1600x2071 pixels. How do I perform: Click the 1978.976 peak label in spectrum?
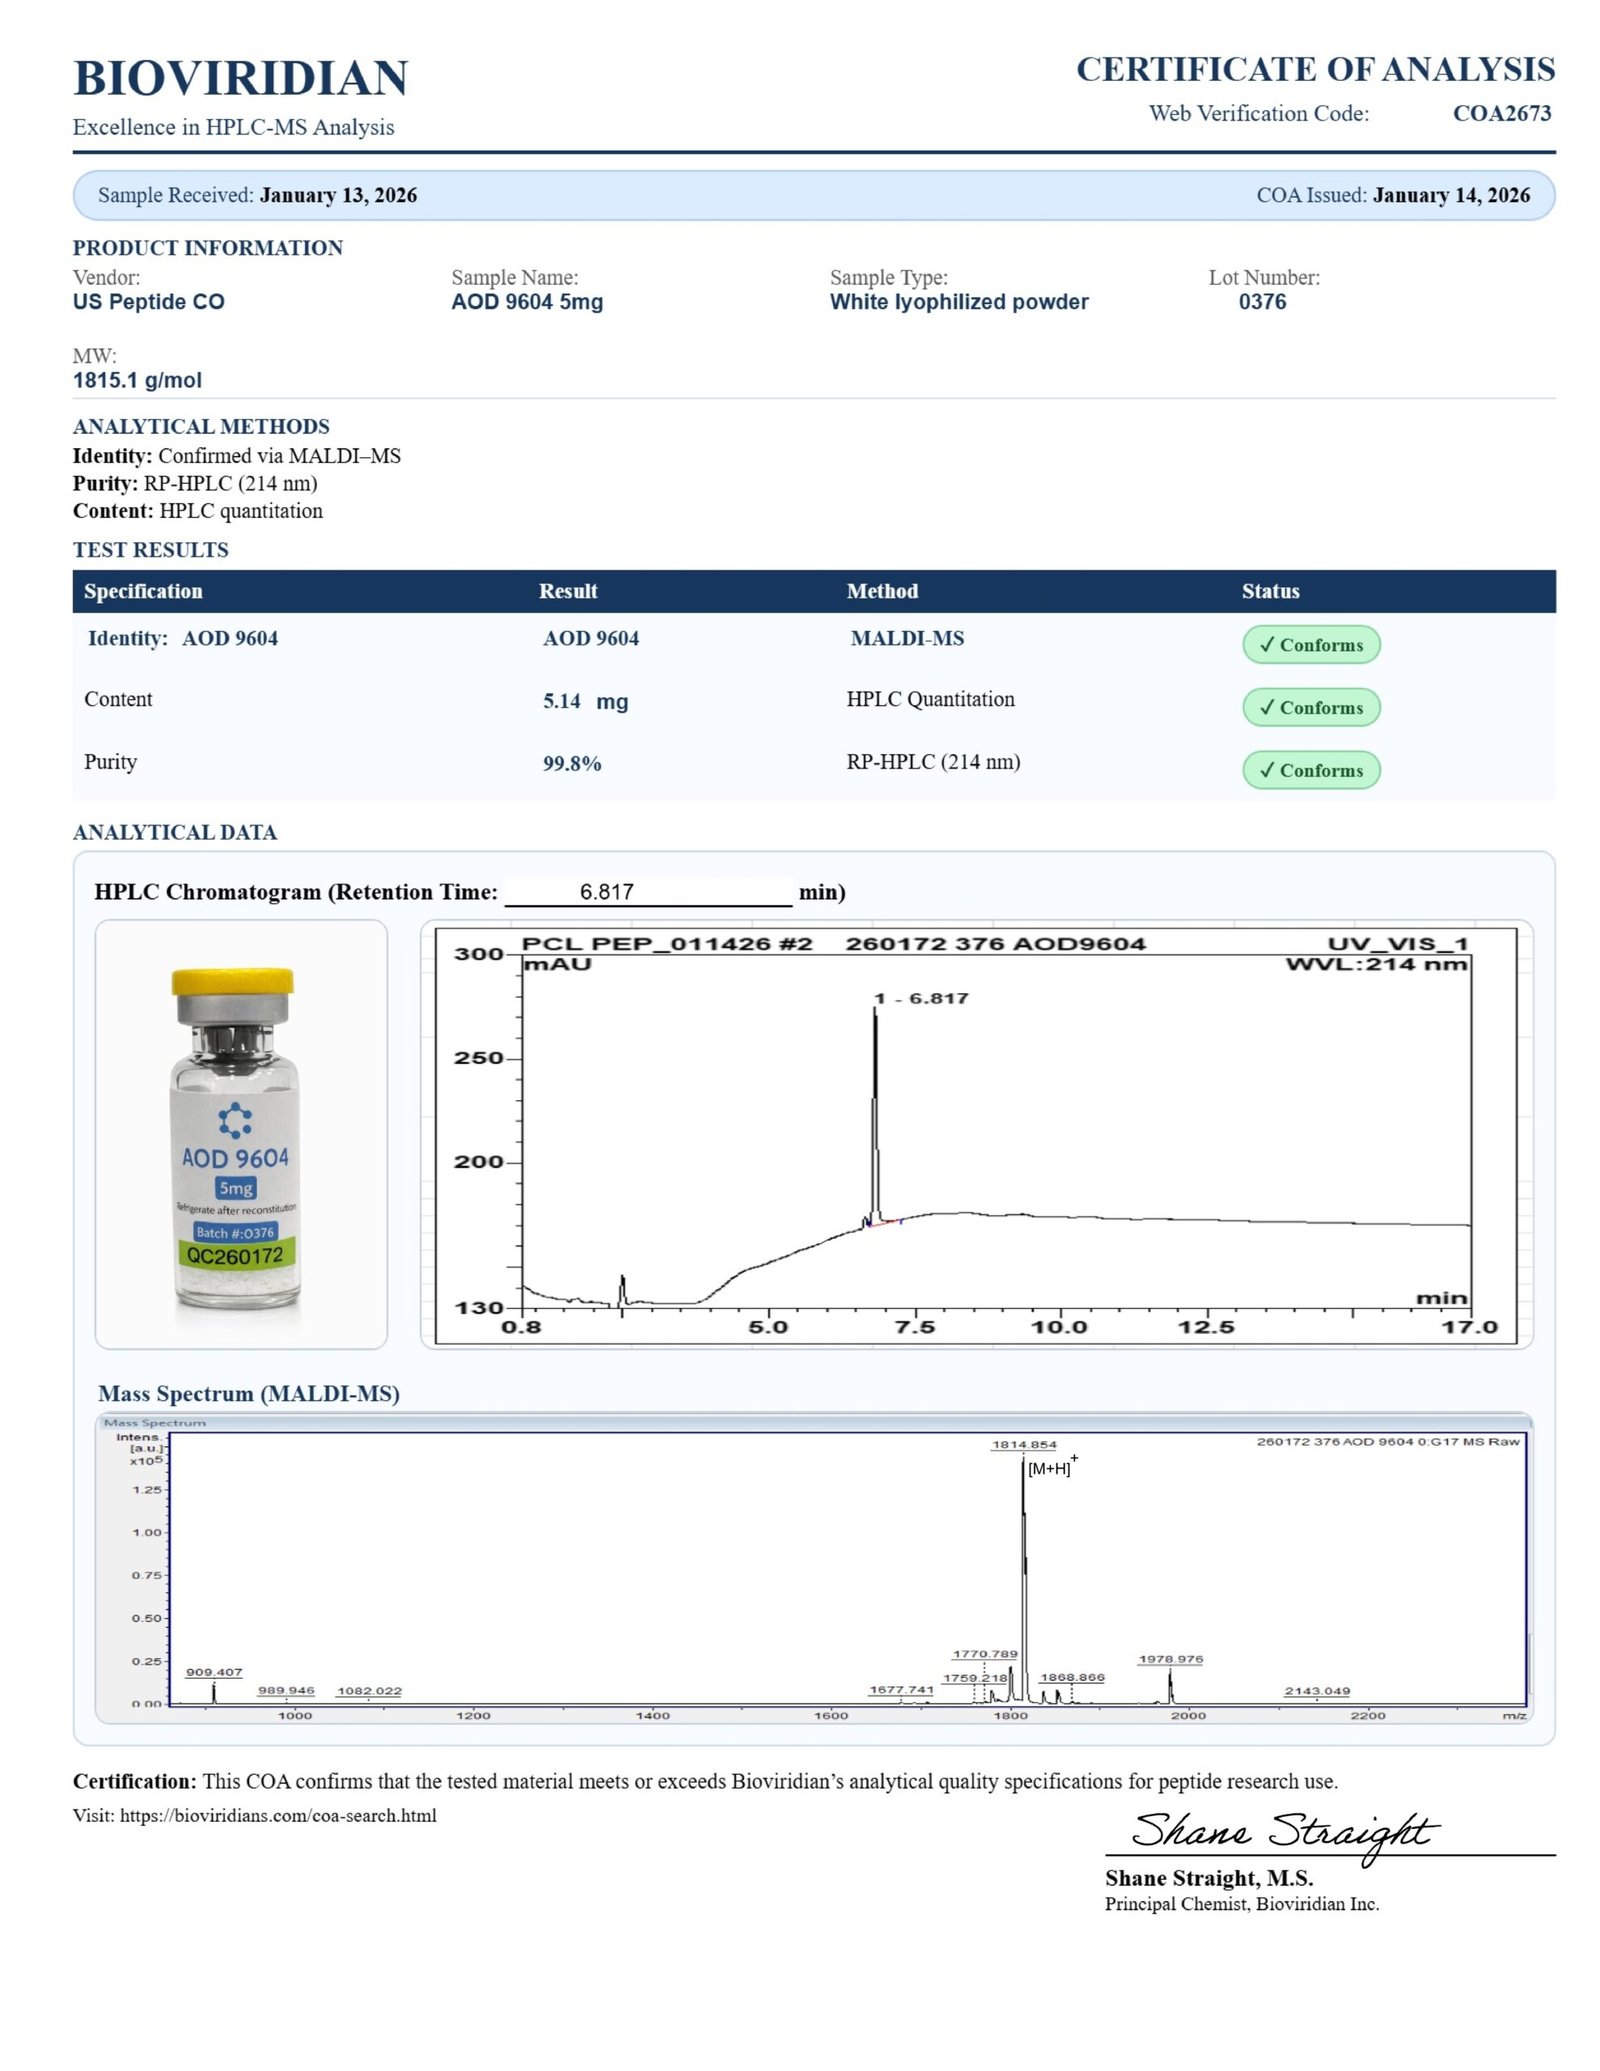[1170, 1659]
